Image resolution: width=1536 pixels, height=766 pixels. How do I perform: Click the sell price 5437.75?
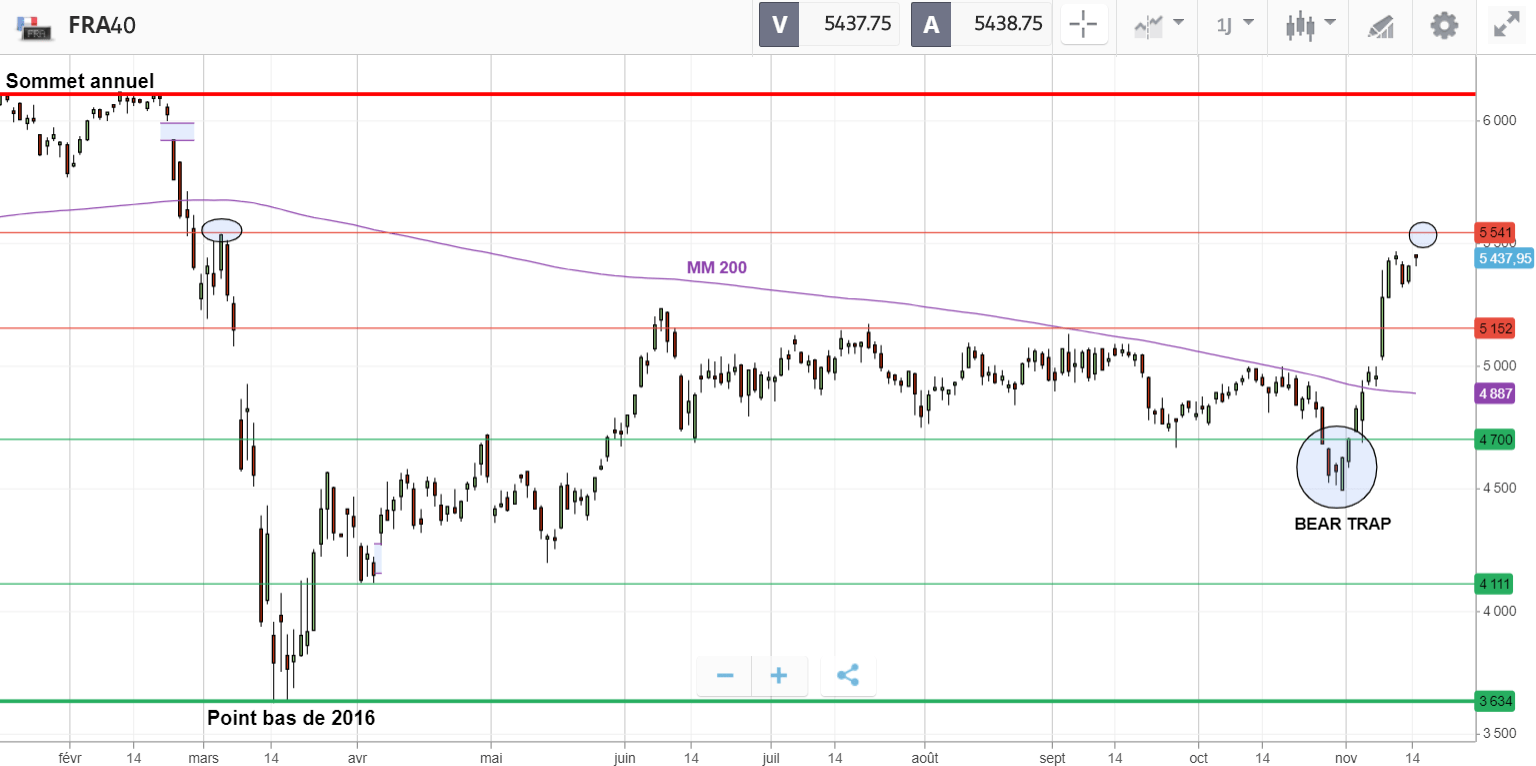coord(857,25)
